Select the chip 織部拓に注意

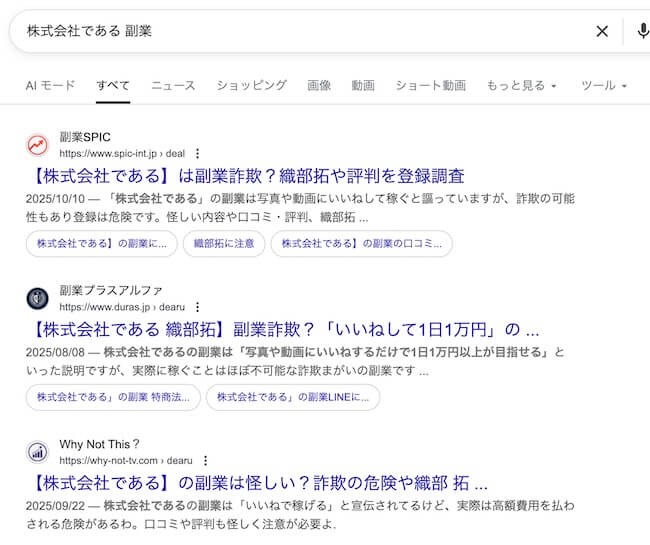pyautogui.click(x=224, y=244)
